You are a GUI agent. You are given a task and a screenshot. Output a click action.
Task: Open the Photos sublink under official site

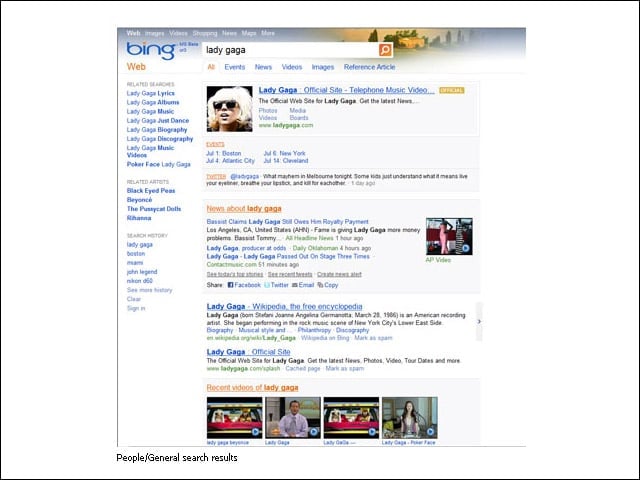(268, 111)
